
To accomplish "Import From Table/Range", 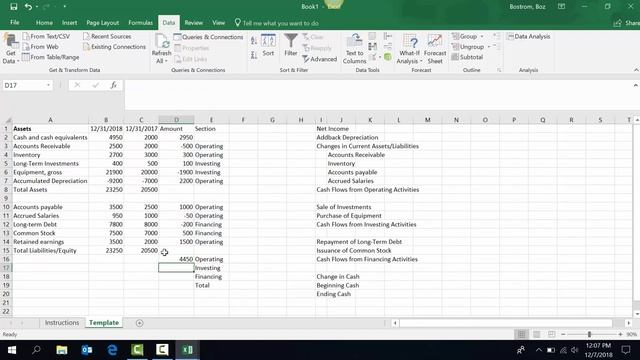I will point(51,57).
